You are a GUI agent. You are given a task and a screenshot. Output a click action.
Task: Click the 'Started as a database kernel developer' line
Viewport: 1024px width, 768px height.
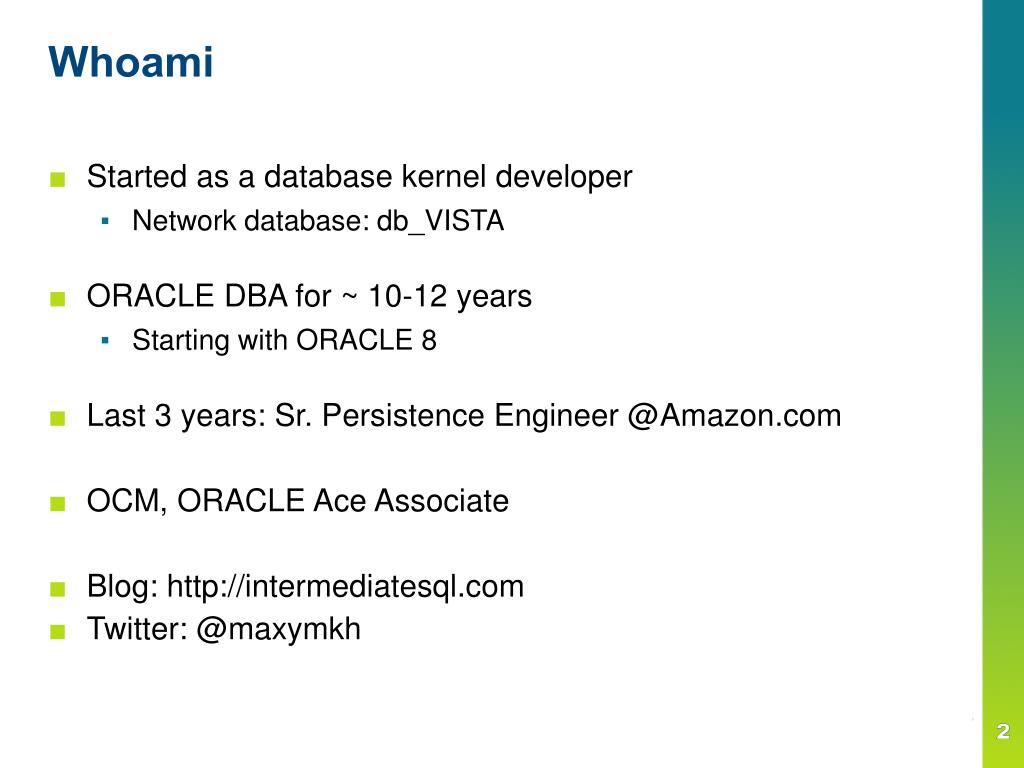(359, 177)
